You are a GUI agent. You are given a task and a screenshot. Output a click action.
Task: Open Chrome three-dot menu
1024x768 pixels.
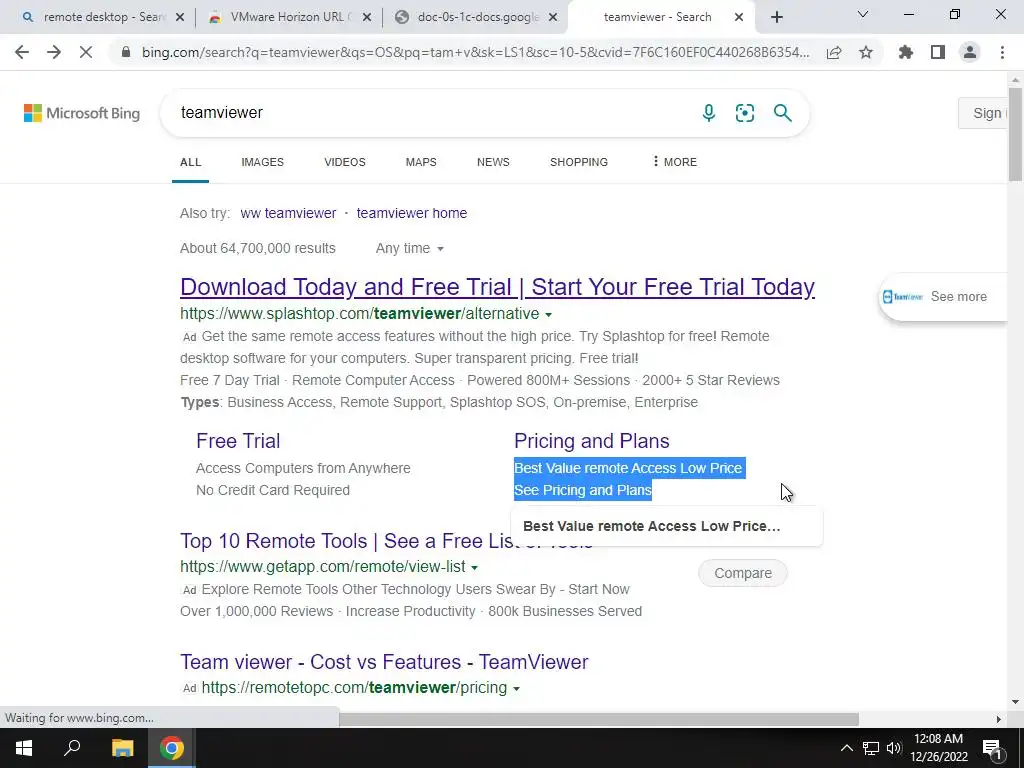pos(1002,52)
